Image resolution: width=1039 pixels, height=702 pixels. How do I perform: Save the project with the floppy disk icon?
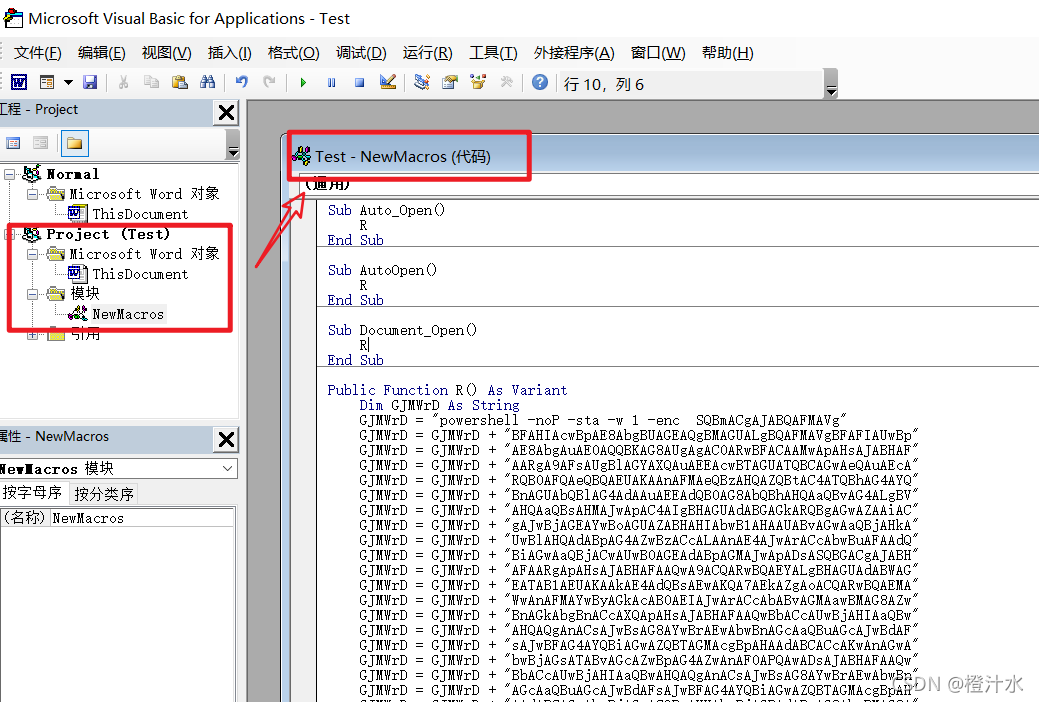90,82
